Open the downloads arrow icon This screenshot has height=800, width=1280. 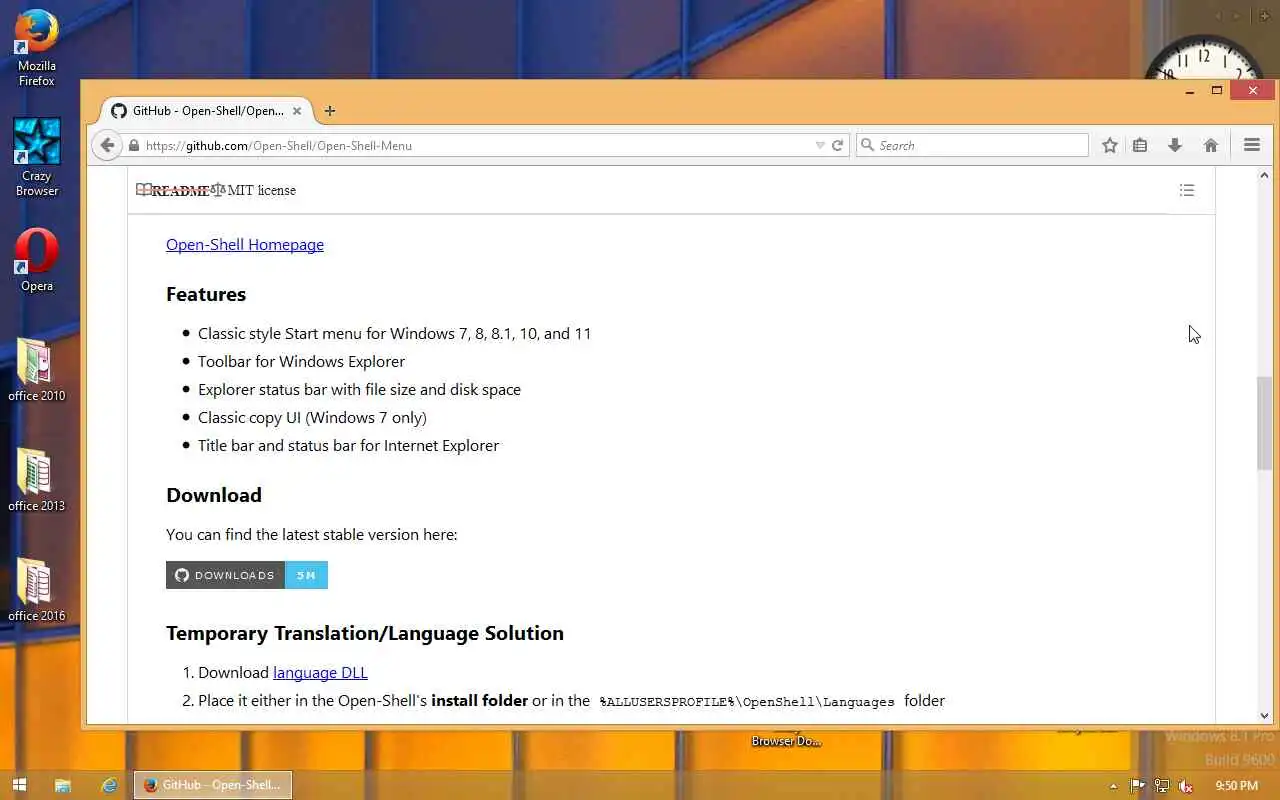[x=1175, y=145]
